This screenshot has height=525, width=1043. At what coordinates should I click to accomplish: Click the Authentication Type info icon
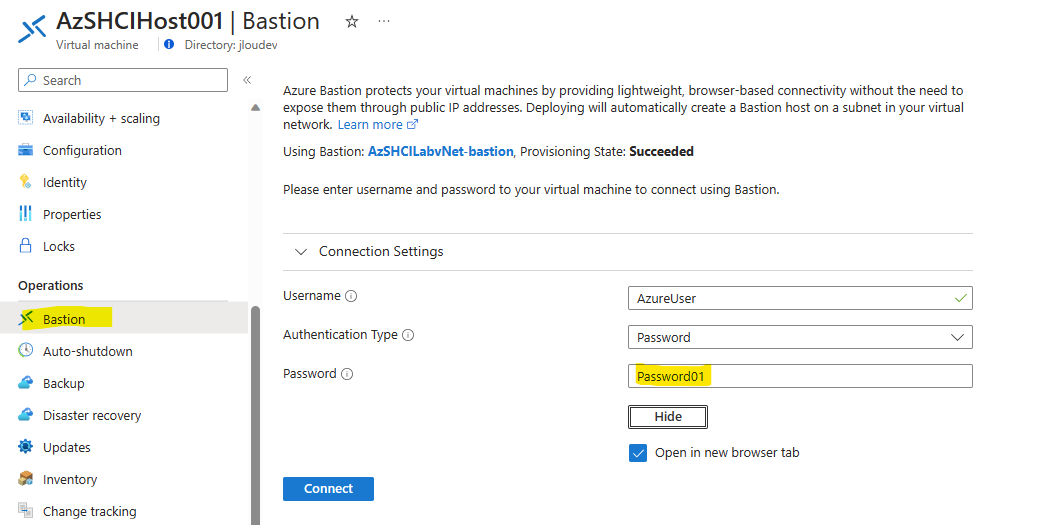[408, 335]
